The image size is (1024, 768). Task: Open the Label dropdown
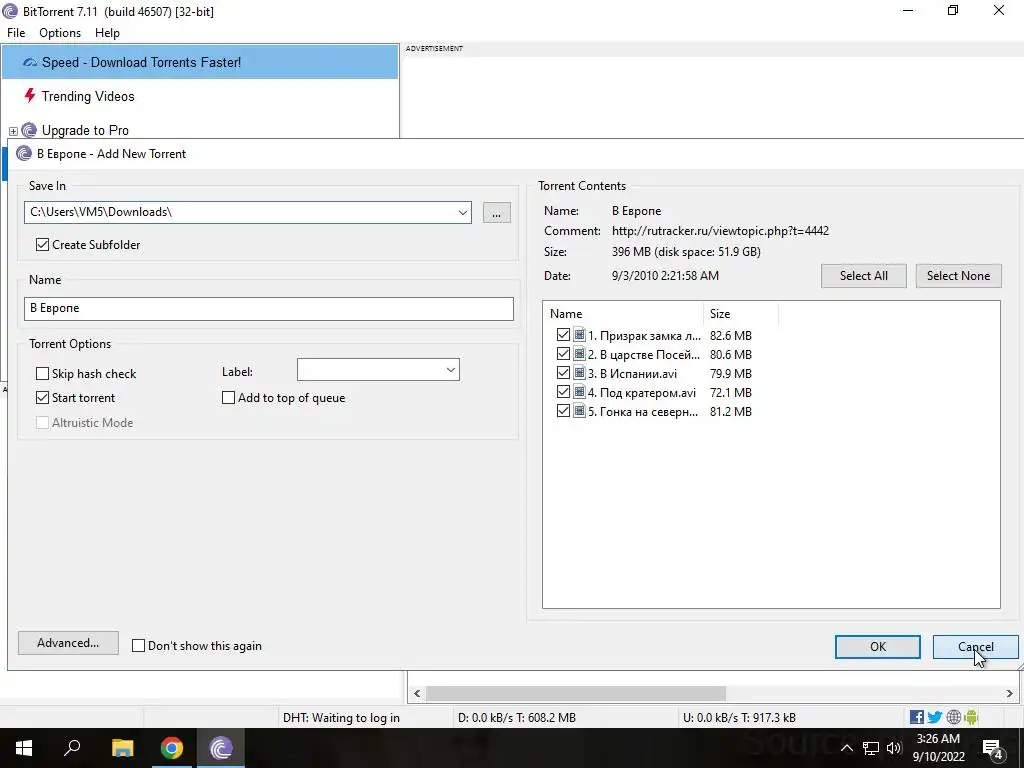pyautogui.click(x=450, y=370)
